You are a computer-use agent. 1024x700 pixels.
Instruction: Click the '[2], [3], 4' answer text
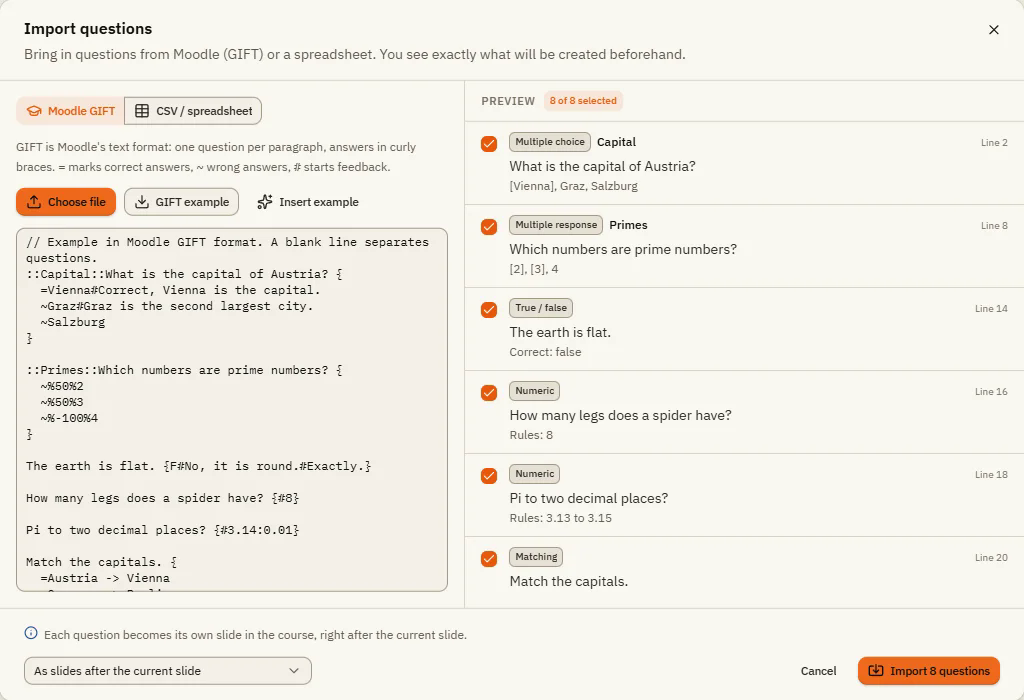tap(534, 268)
